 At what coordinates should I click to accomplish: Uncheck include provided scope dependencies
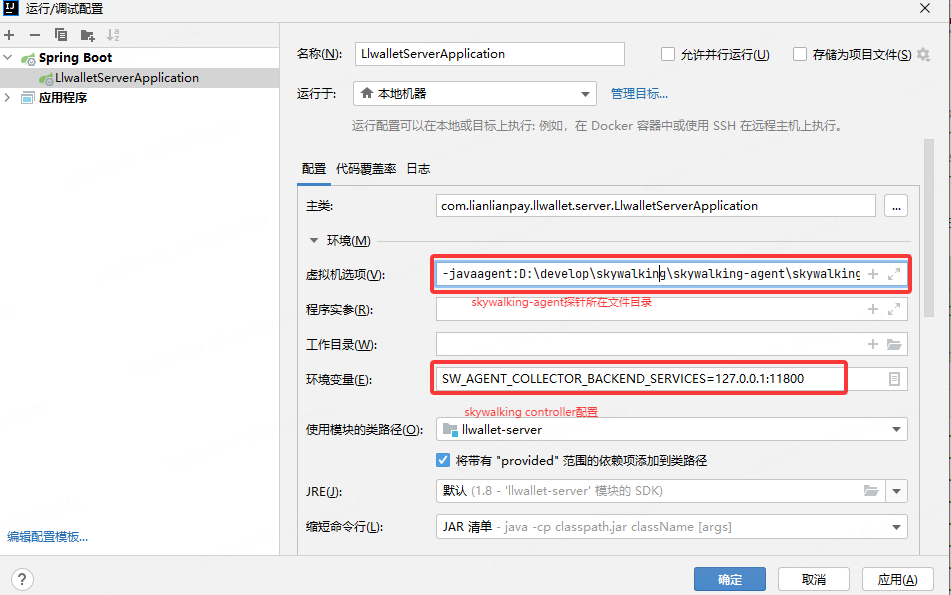click(443, 460)
